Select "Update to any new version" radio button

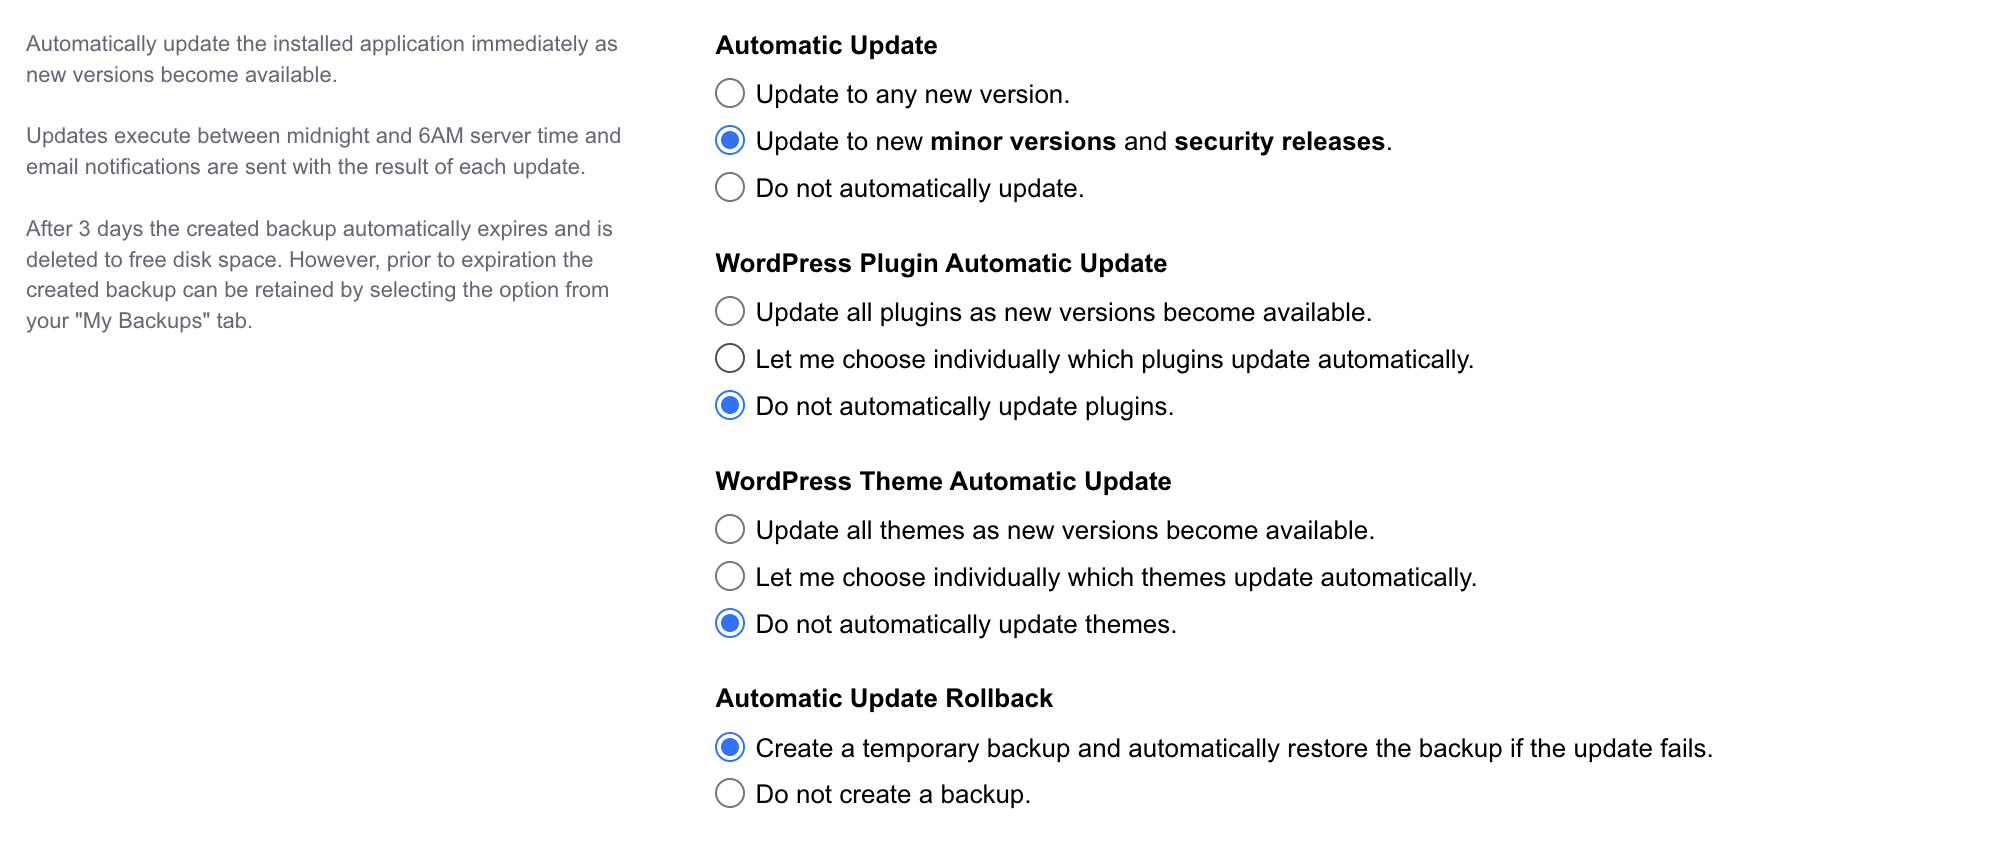tap(729, 94)
